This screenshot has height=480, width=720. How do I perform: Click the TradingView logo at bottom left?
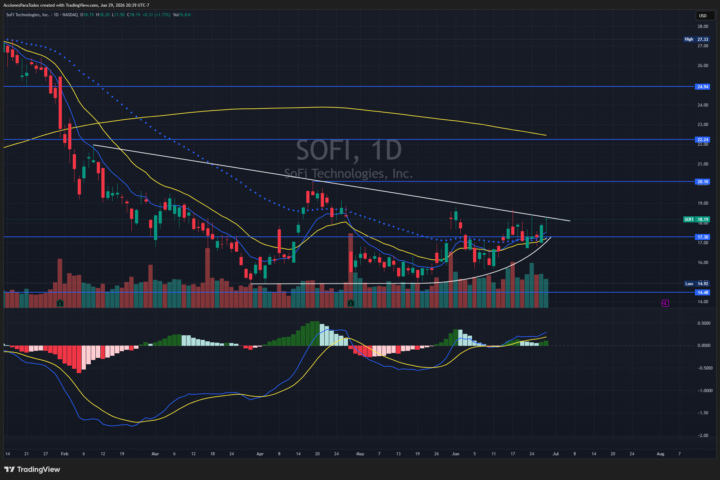click(x=32, y=469)
